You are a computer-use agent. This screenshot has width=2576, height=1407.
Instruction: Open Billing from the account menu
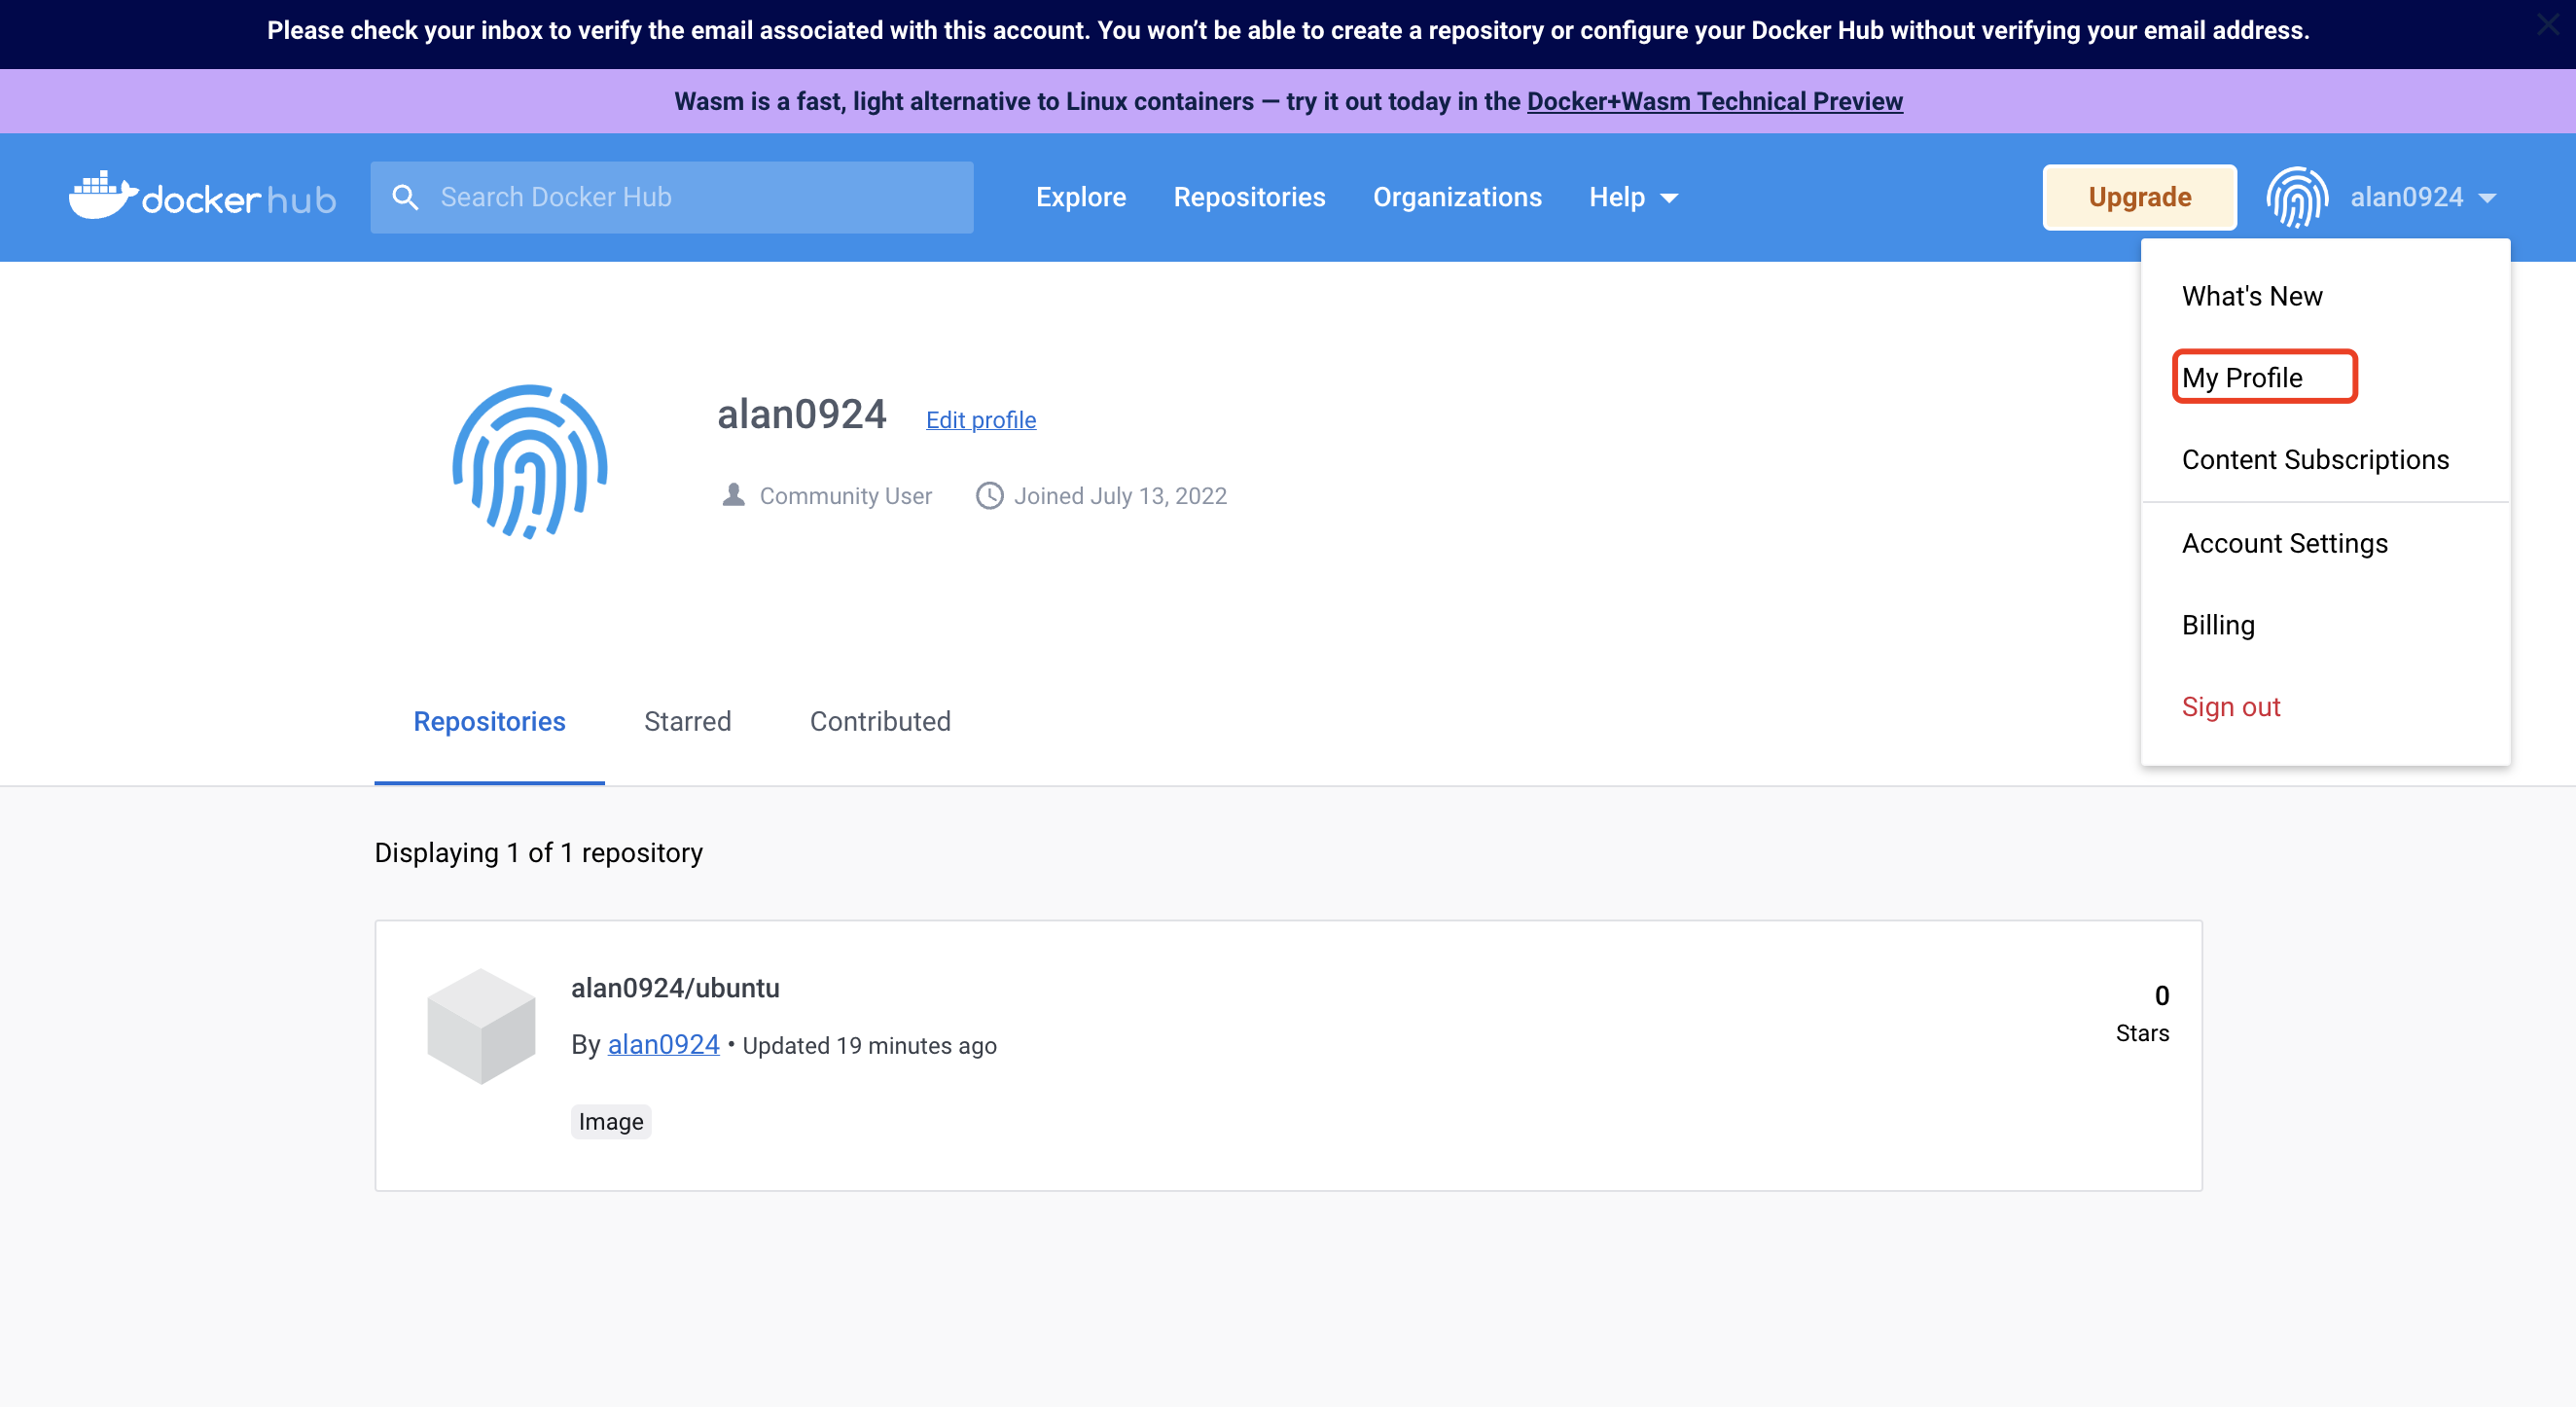[2218, 625]
